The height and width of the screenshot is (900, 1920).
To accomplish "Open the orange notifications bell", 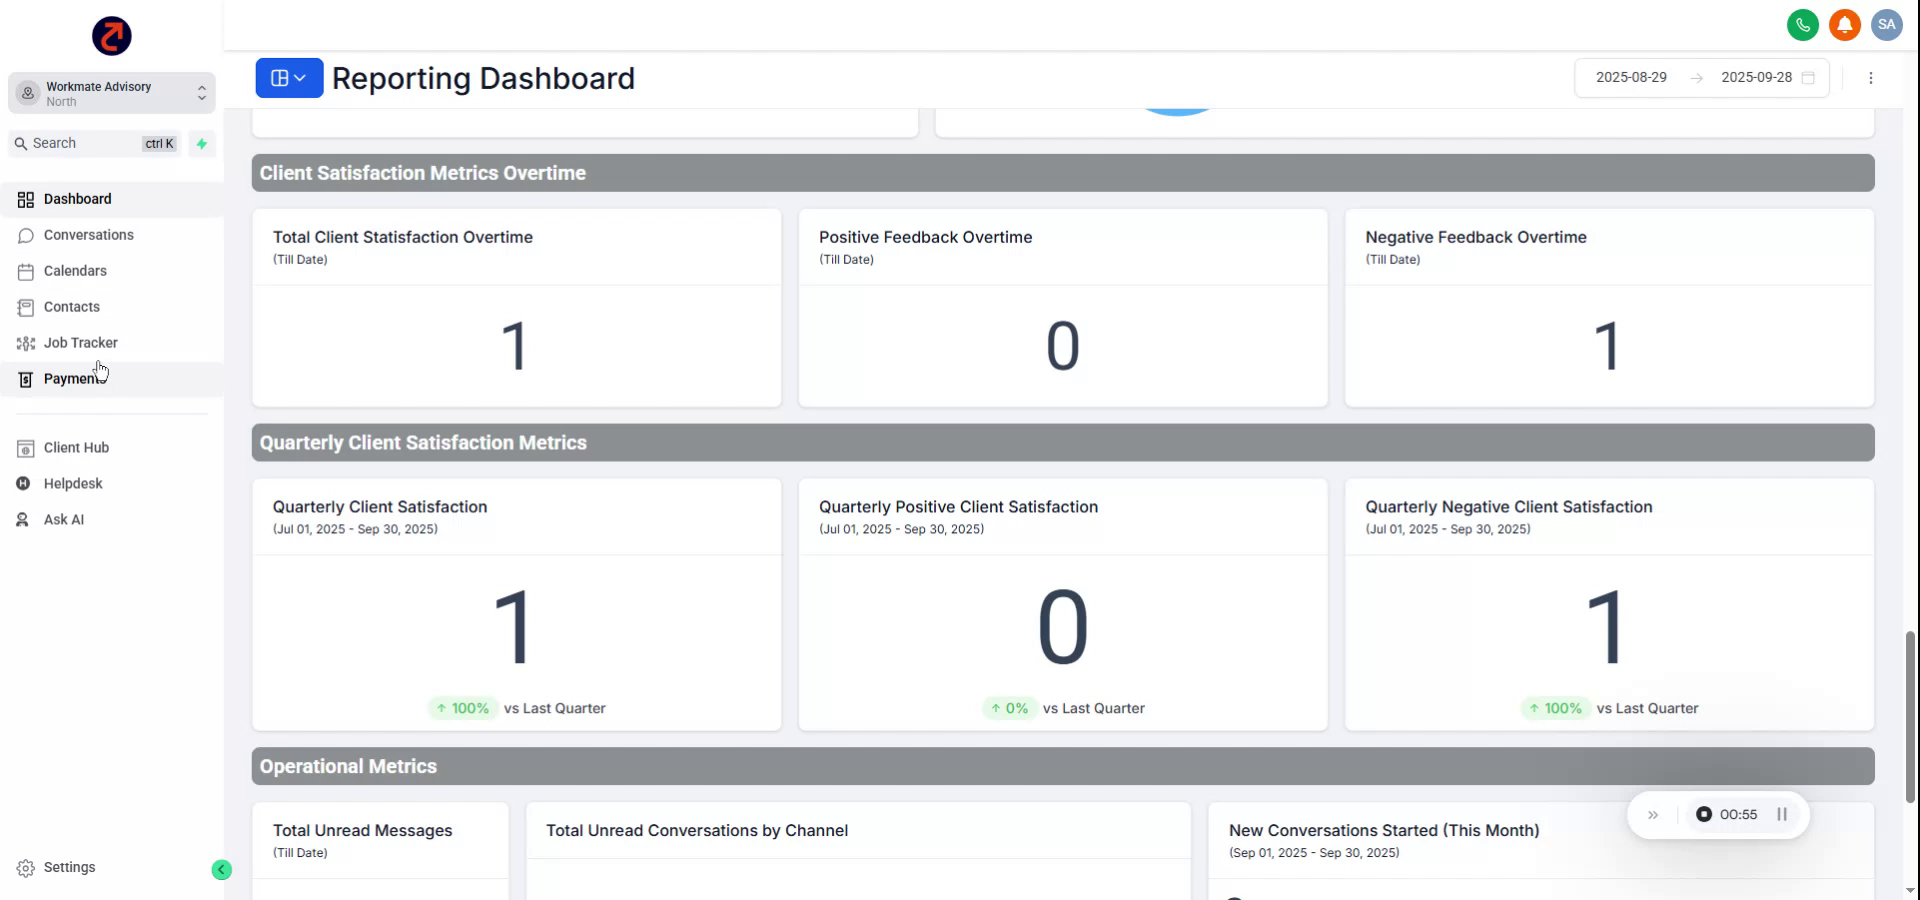I will [1844, 25].
